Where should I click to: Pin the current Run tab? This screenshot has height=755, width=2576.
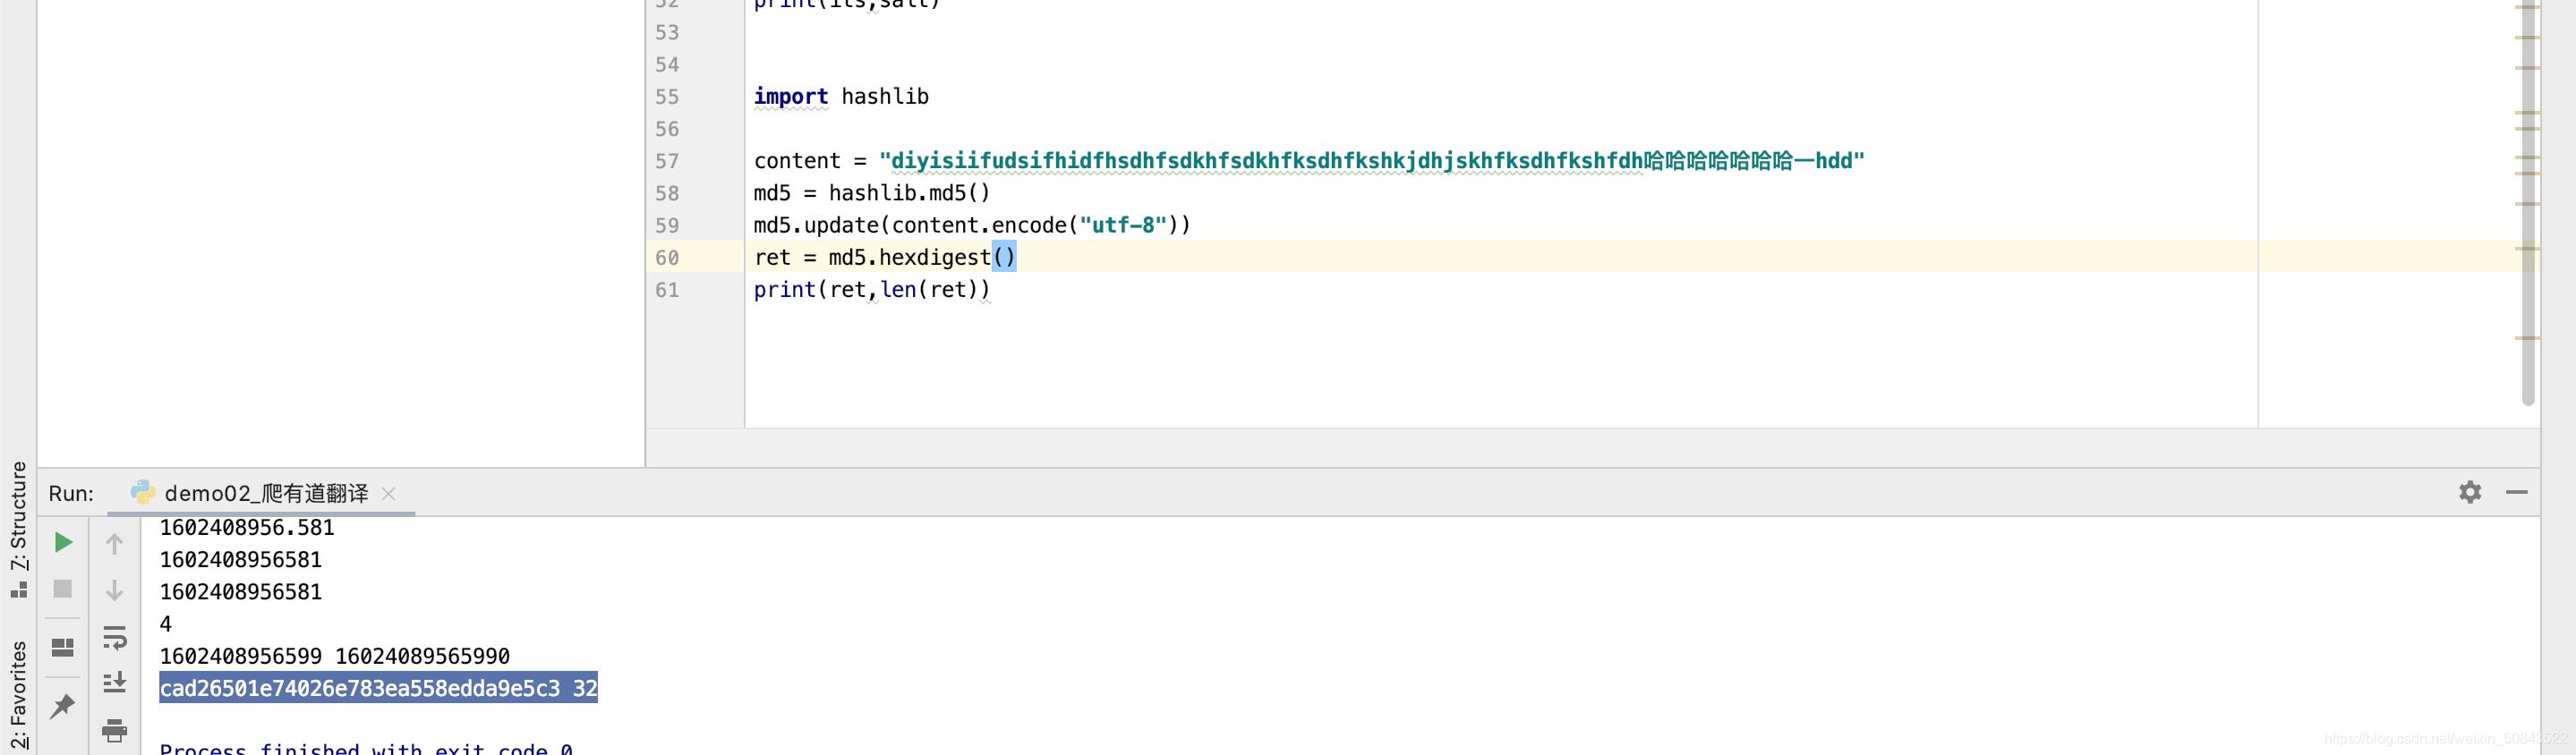click(x=63, y=706)
